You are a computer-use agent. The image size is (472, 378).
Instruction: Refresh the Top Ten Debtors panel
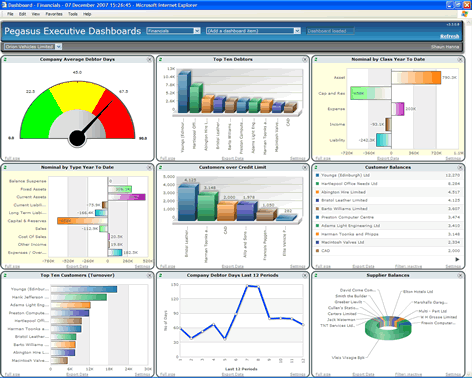161,60
